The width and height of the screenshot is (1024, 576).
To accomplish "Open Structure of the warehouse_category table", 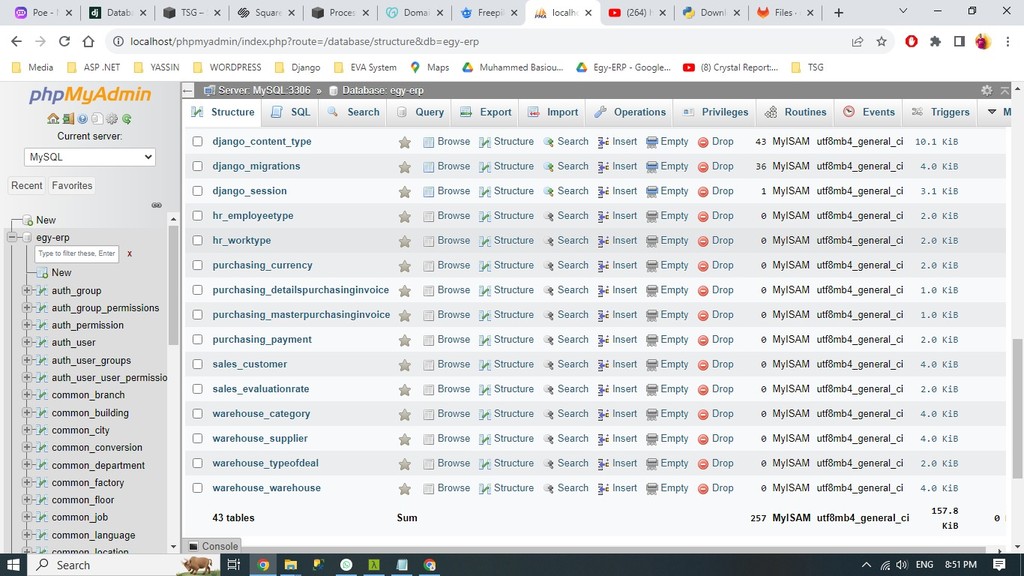I will coord(506,413).
